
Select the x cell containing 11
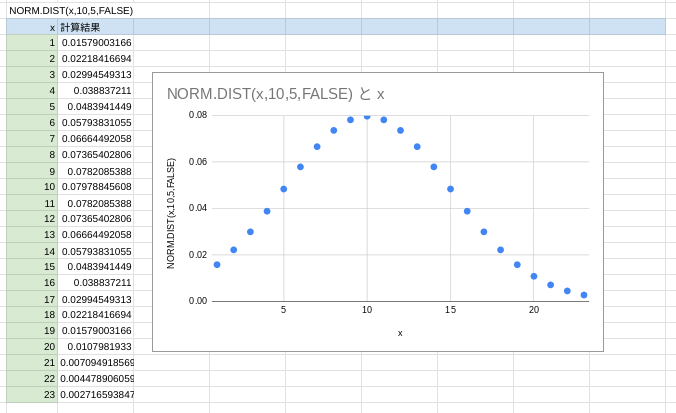point(32,203)
